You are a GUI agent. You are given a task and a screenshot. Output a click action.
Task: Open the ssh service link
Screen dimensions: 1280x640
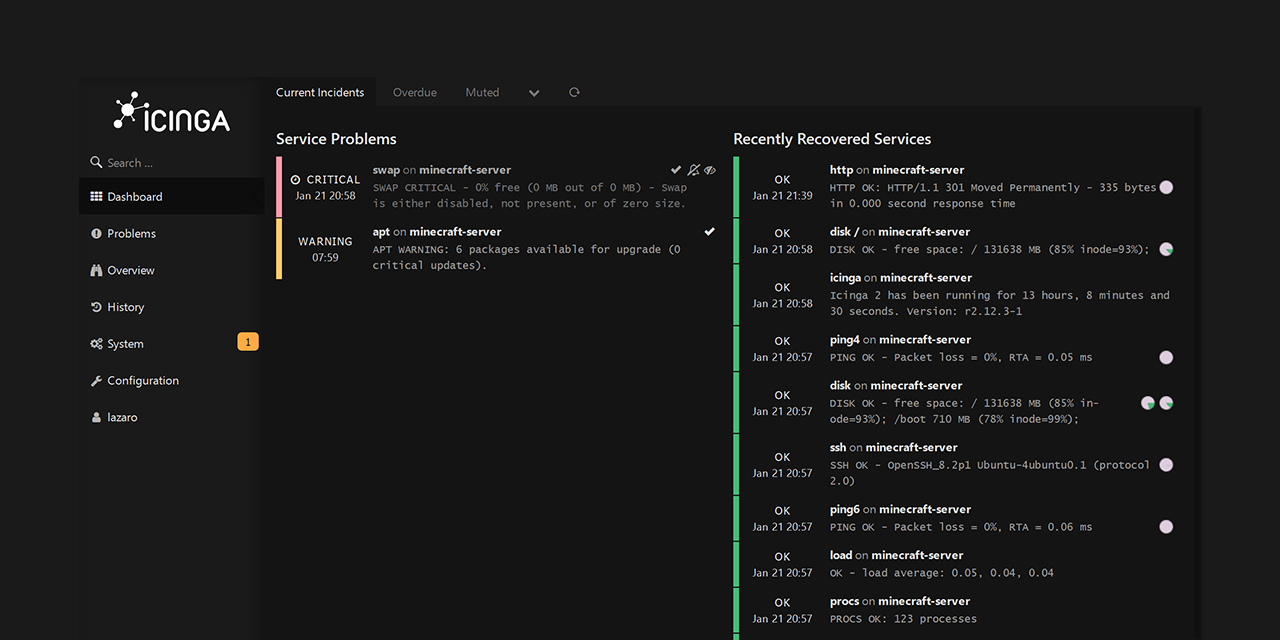(x=838, y=448)
